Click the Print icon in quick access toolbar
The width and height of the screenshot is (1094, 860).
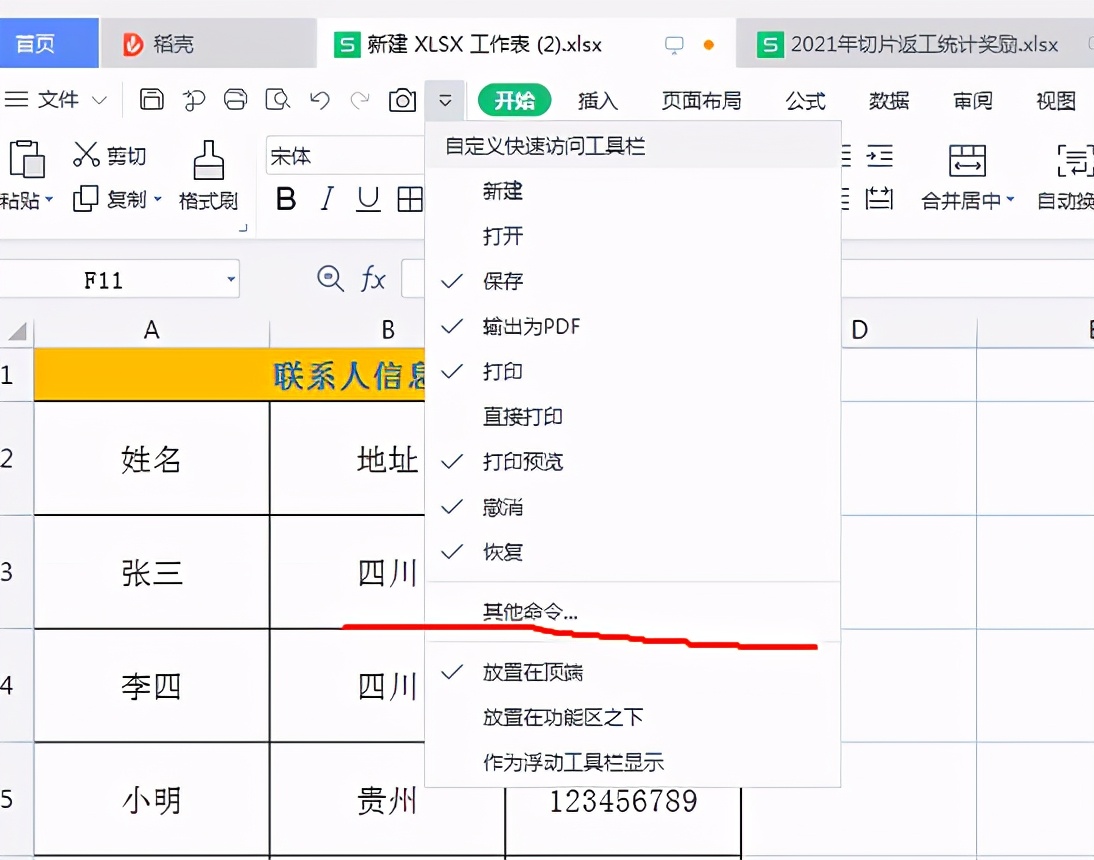235,100
